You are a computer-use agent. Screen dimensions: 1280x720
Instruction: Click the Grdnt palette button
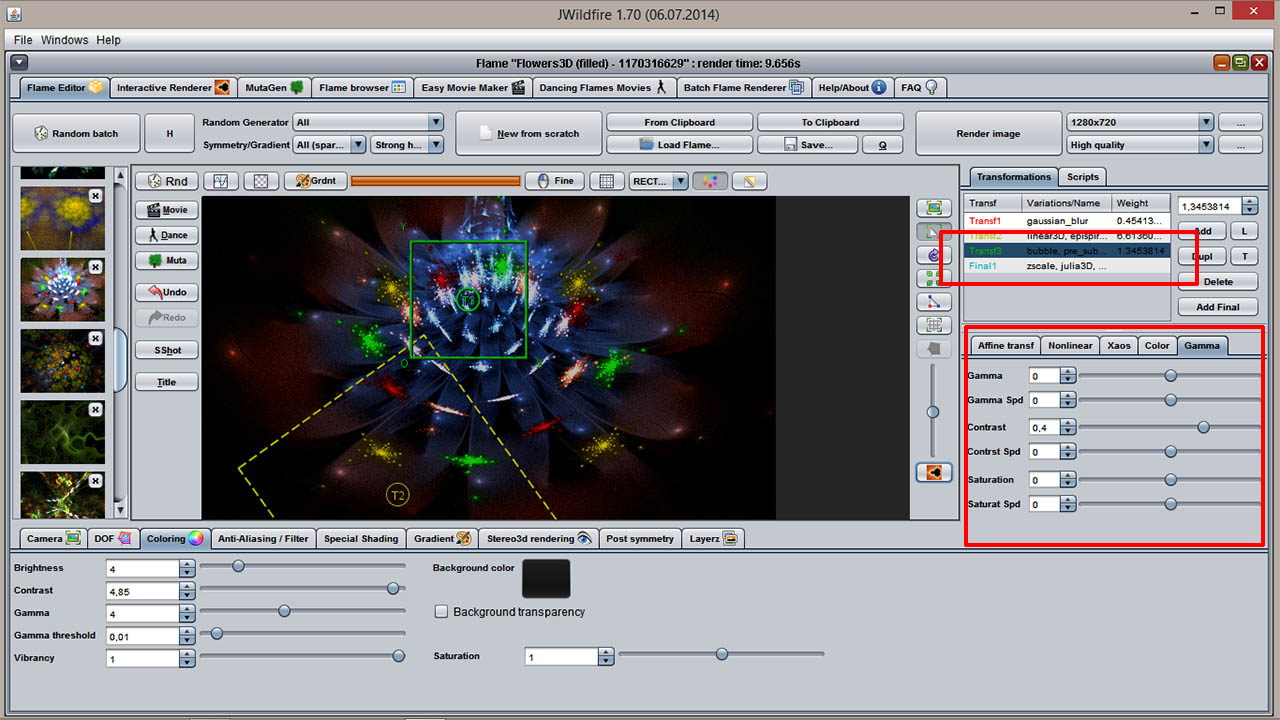[316, 181]
